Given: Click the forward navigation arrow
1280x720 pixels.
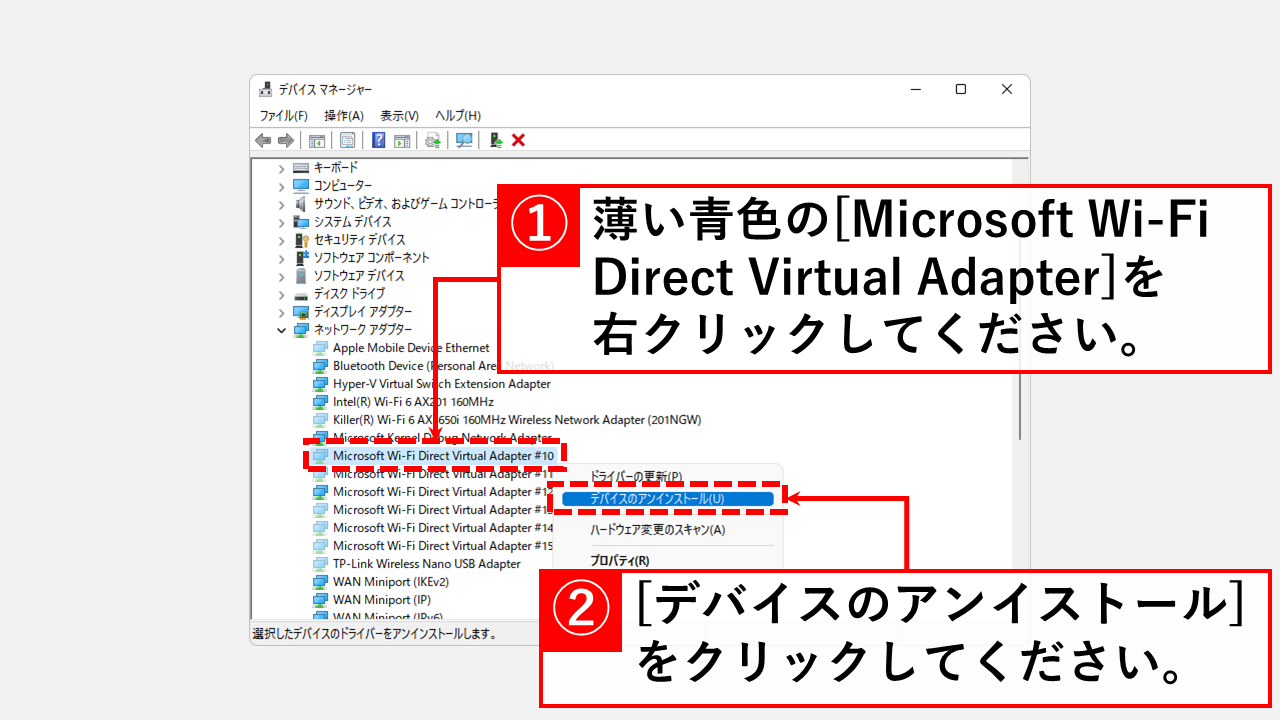Looking at the screenshot, I should [285, 140].
